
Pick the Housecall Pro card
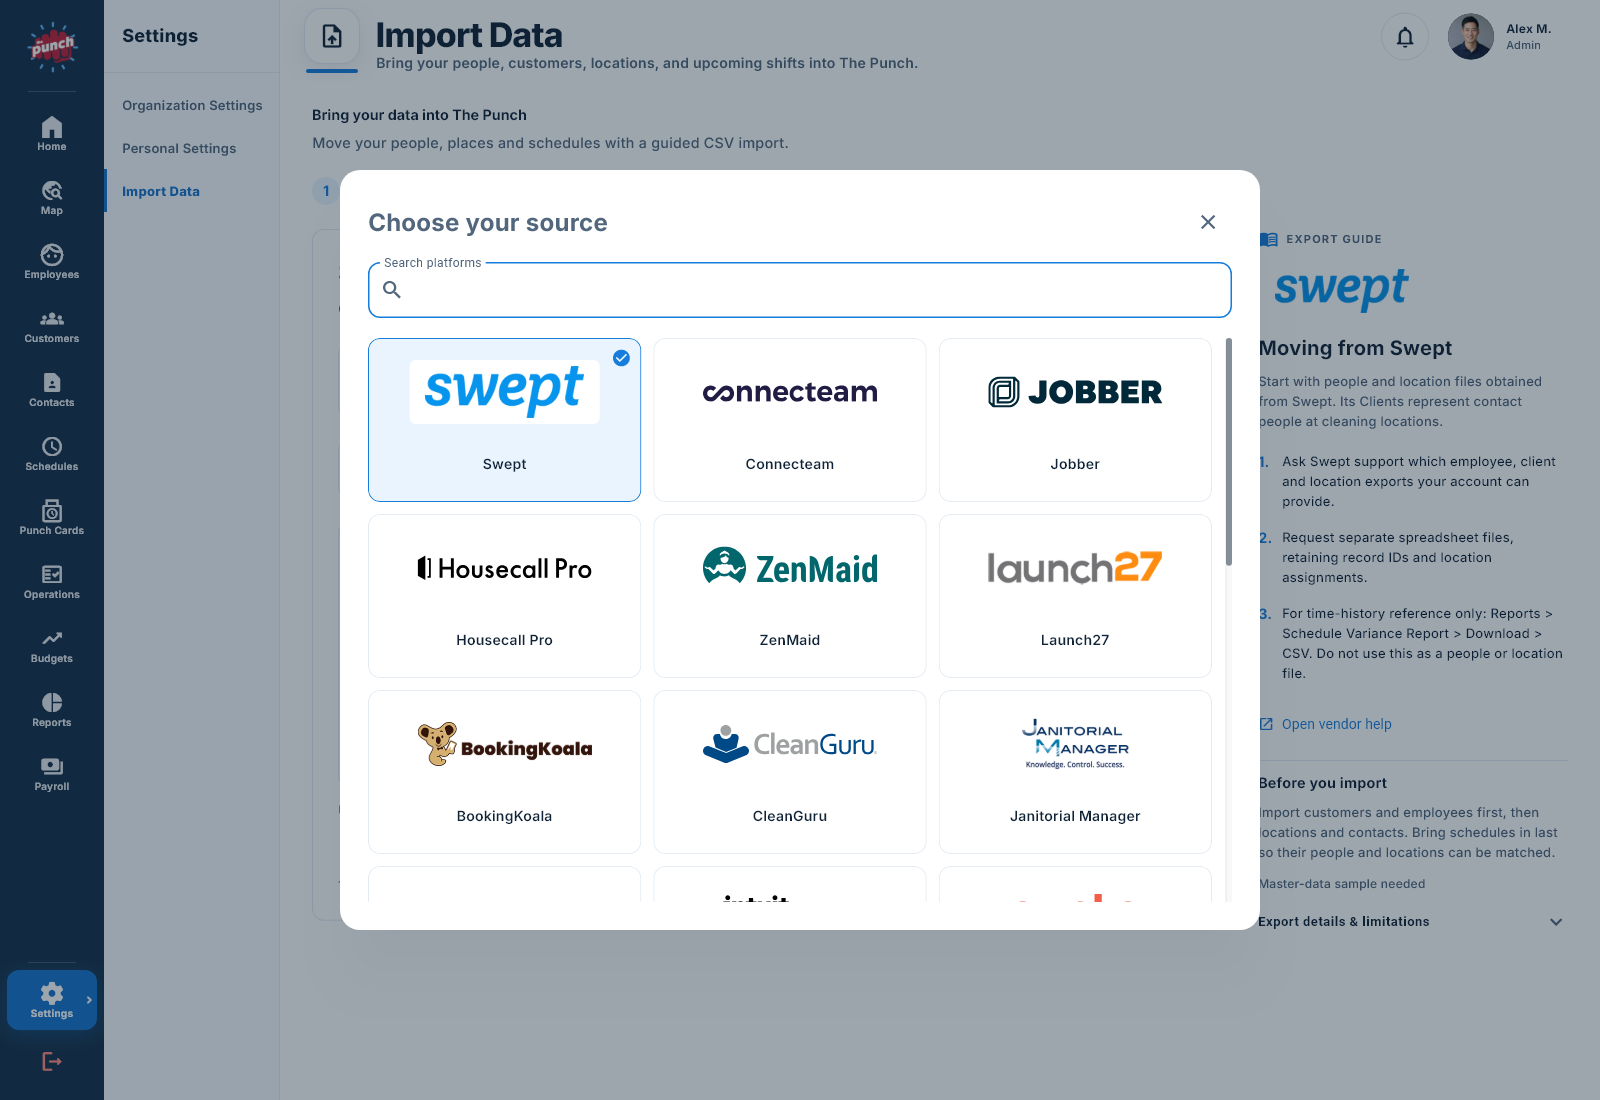click(x=504, y=596)
